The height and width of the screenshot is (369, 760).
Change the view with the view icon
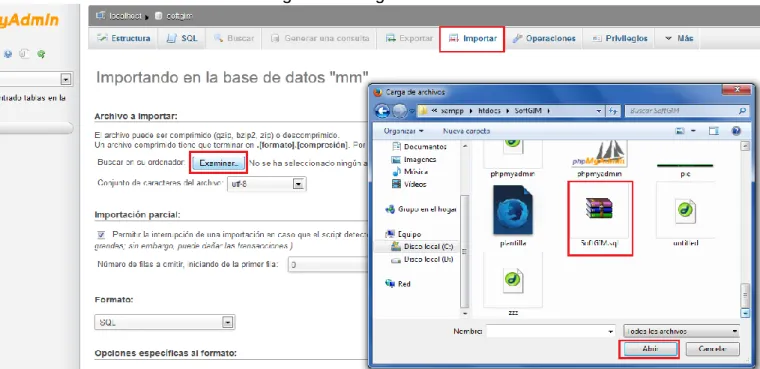tap(681, 131)
